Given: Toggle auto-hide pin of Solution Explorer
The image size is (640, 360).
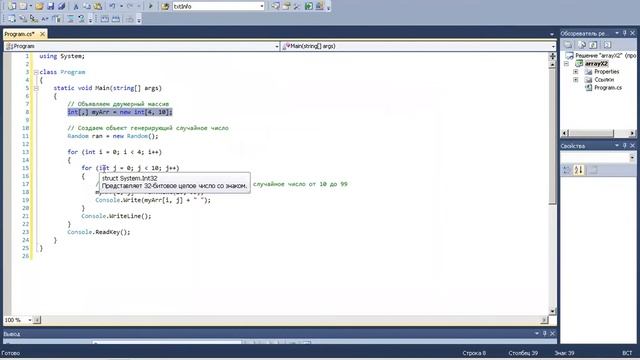Looking at the screenshot, I should [x=624, y=33].
